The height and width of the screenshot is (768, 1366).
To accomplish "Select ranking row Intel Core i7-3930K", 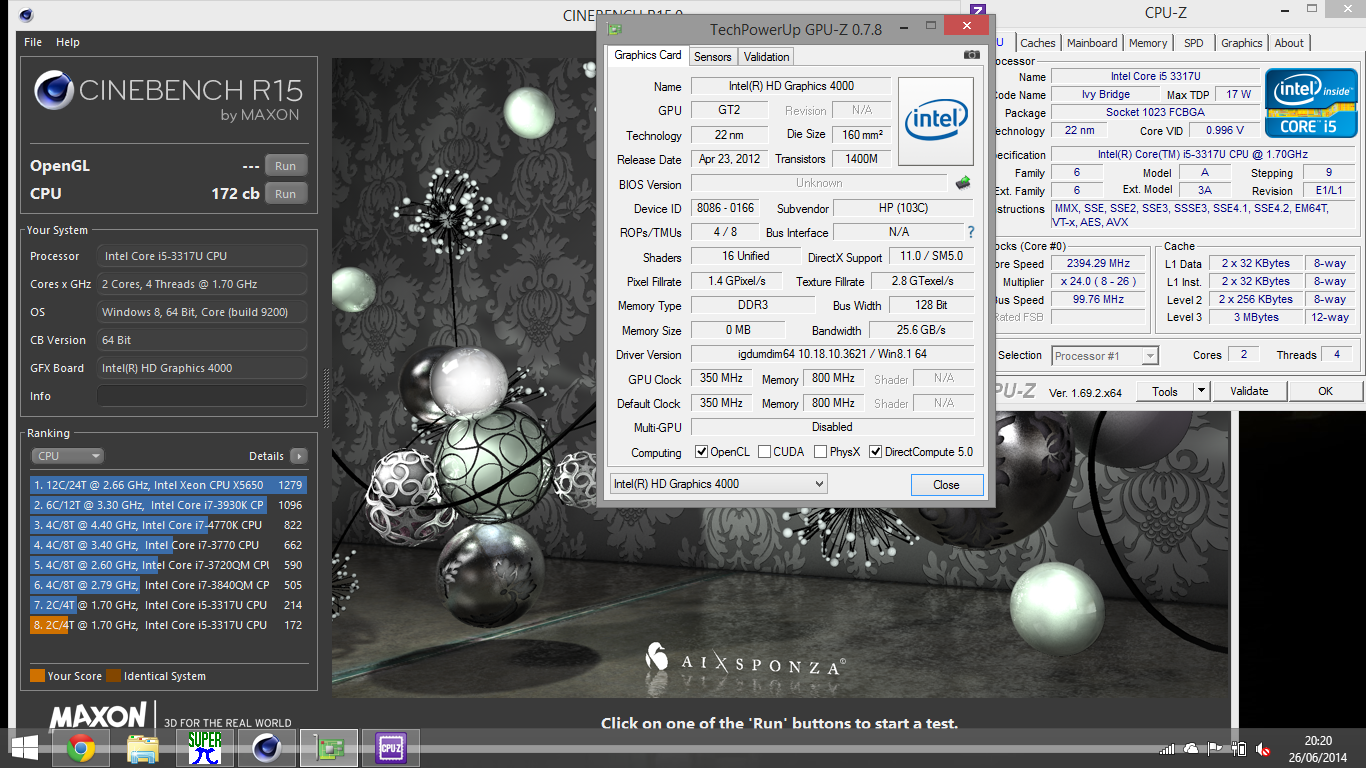I will [x=167, y=505].
